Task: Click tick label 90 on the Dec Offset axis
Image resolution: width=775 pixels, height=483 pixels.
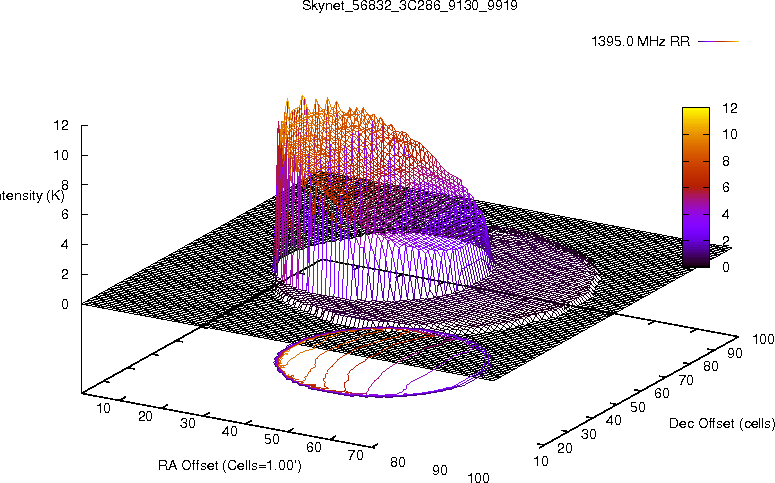Action: 735,353
